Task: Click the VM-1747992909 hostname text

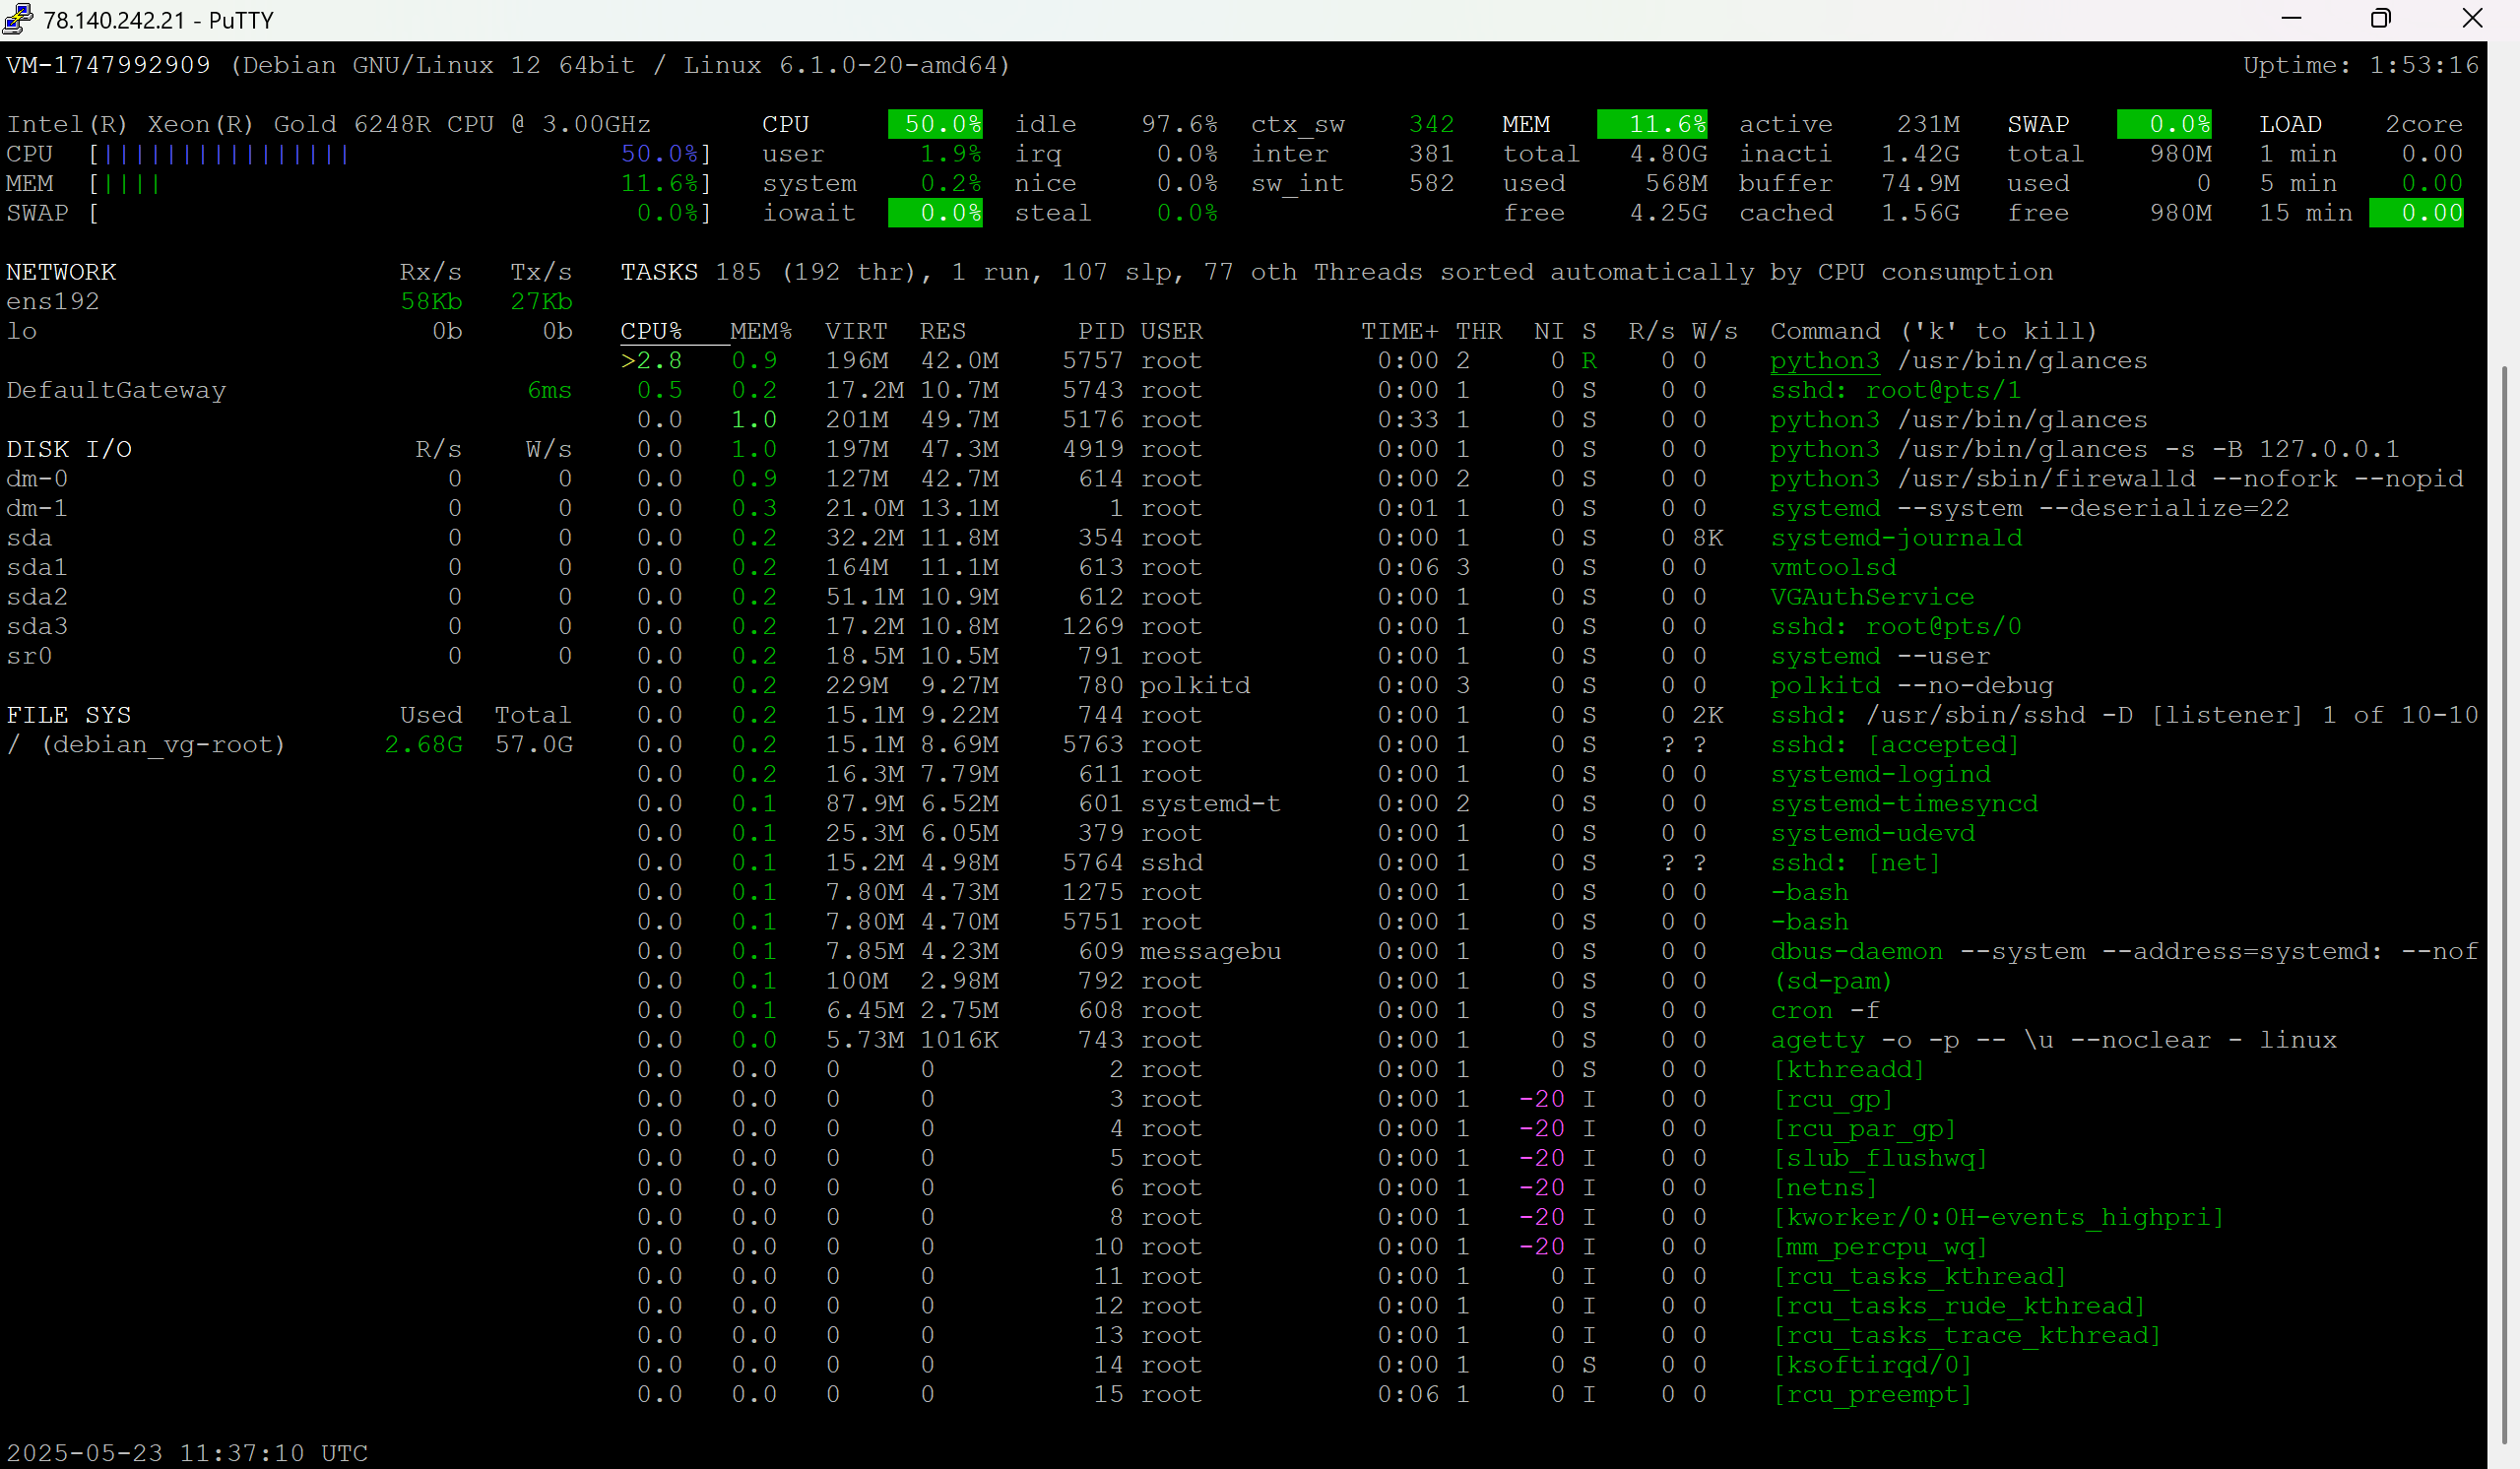Action: 108,65
